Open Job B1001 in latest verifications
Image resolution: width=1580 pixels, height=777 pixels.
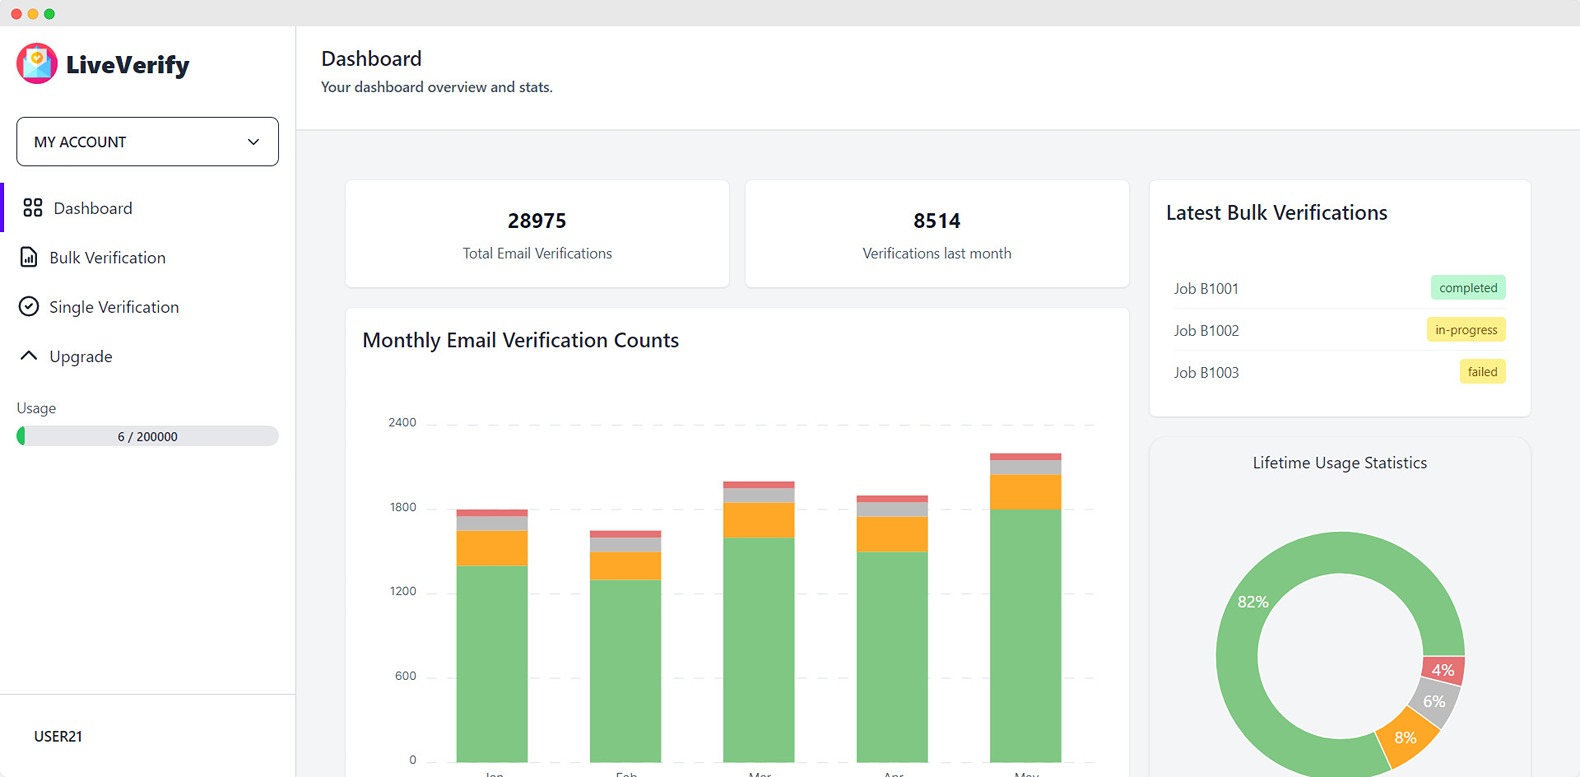[x=1206, y=289]
